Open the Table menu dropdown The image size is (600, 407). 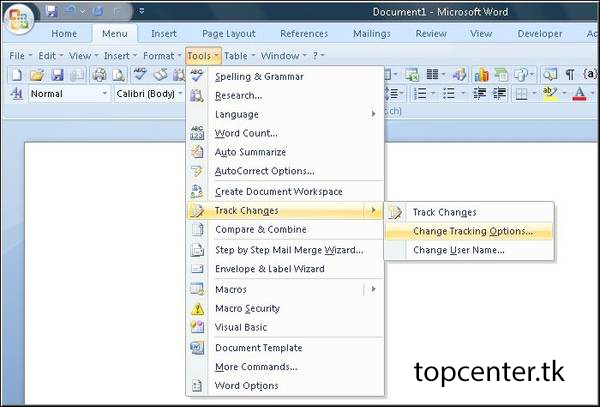(x=237, y=56)
